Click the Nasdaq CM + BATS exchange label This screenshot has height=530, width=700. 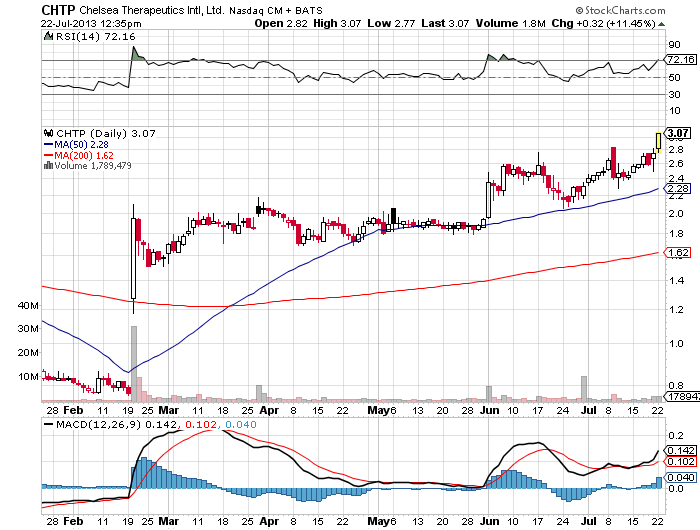[x=275, y=10]
